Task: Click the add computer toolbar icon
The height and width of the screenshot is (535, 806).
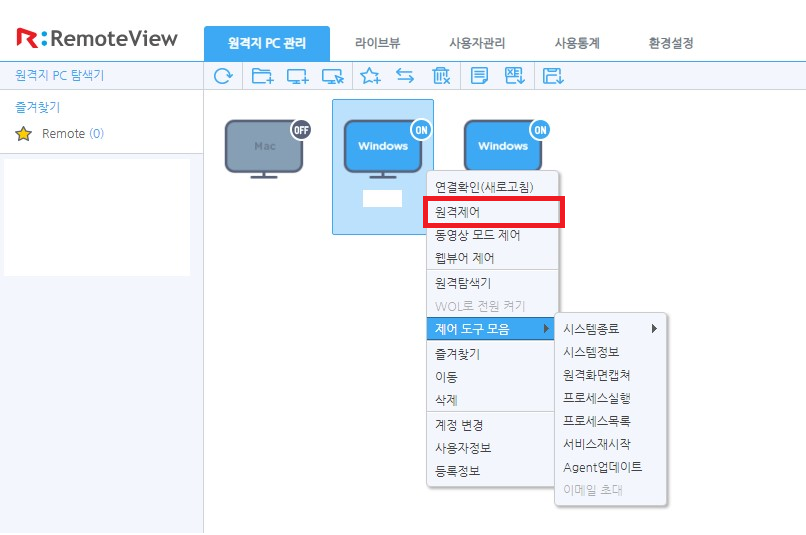Action: tap(298, 75)
